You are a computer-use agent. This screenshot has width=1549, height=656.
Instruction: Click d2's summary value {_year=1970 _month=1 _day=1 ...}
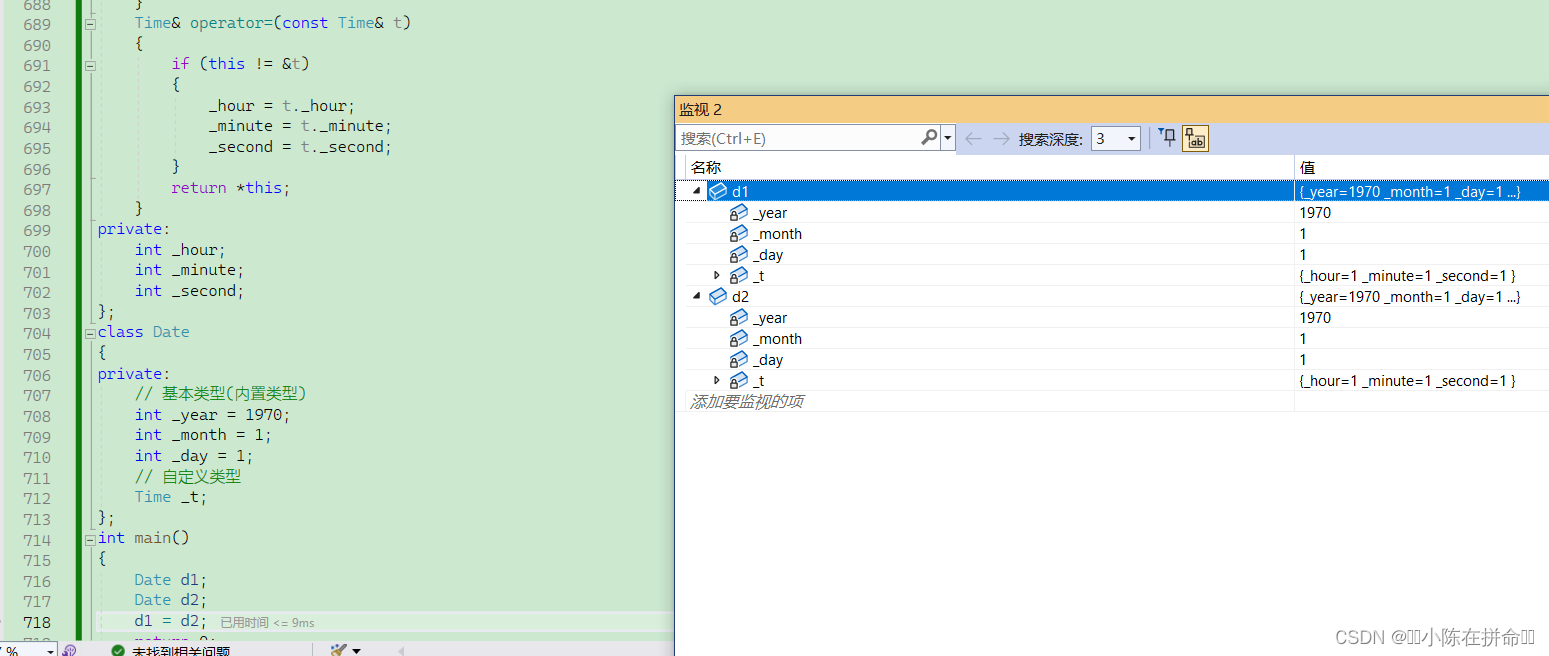pyautogui.click(x=1409, y=296)
